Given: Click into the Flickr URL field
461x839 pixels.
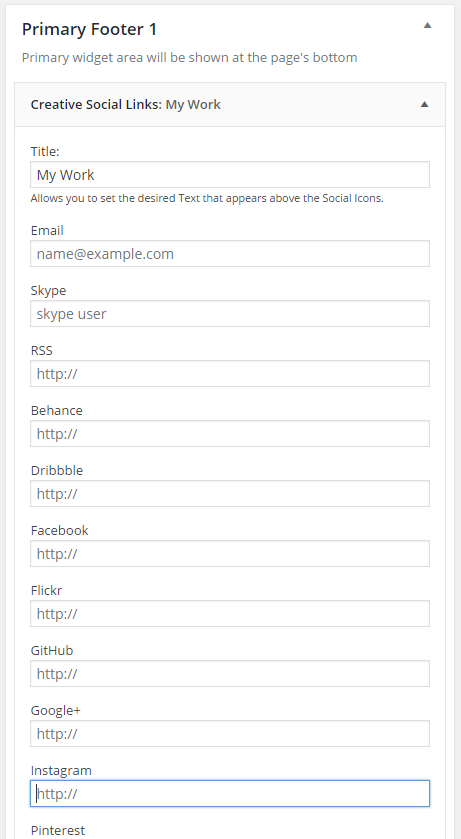Looking at the screenshot, I should coord(230,613).
